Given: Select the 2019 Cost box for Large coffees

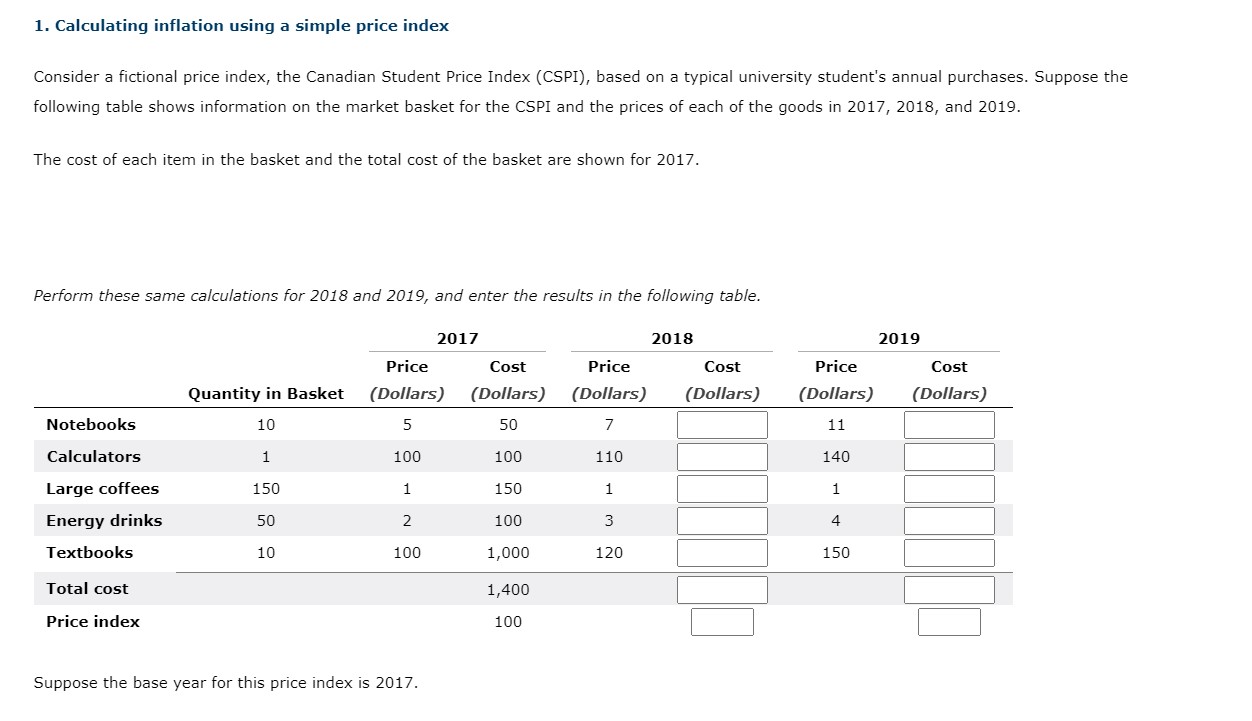Looking at the screenshot, I should pyautogui.click(x=949, y=488).
